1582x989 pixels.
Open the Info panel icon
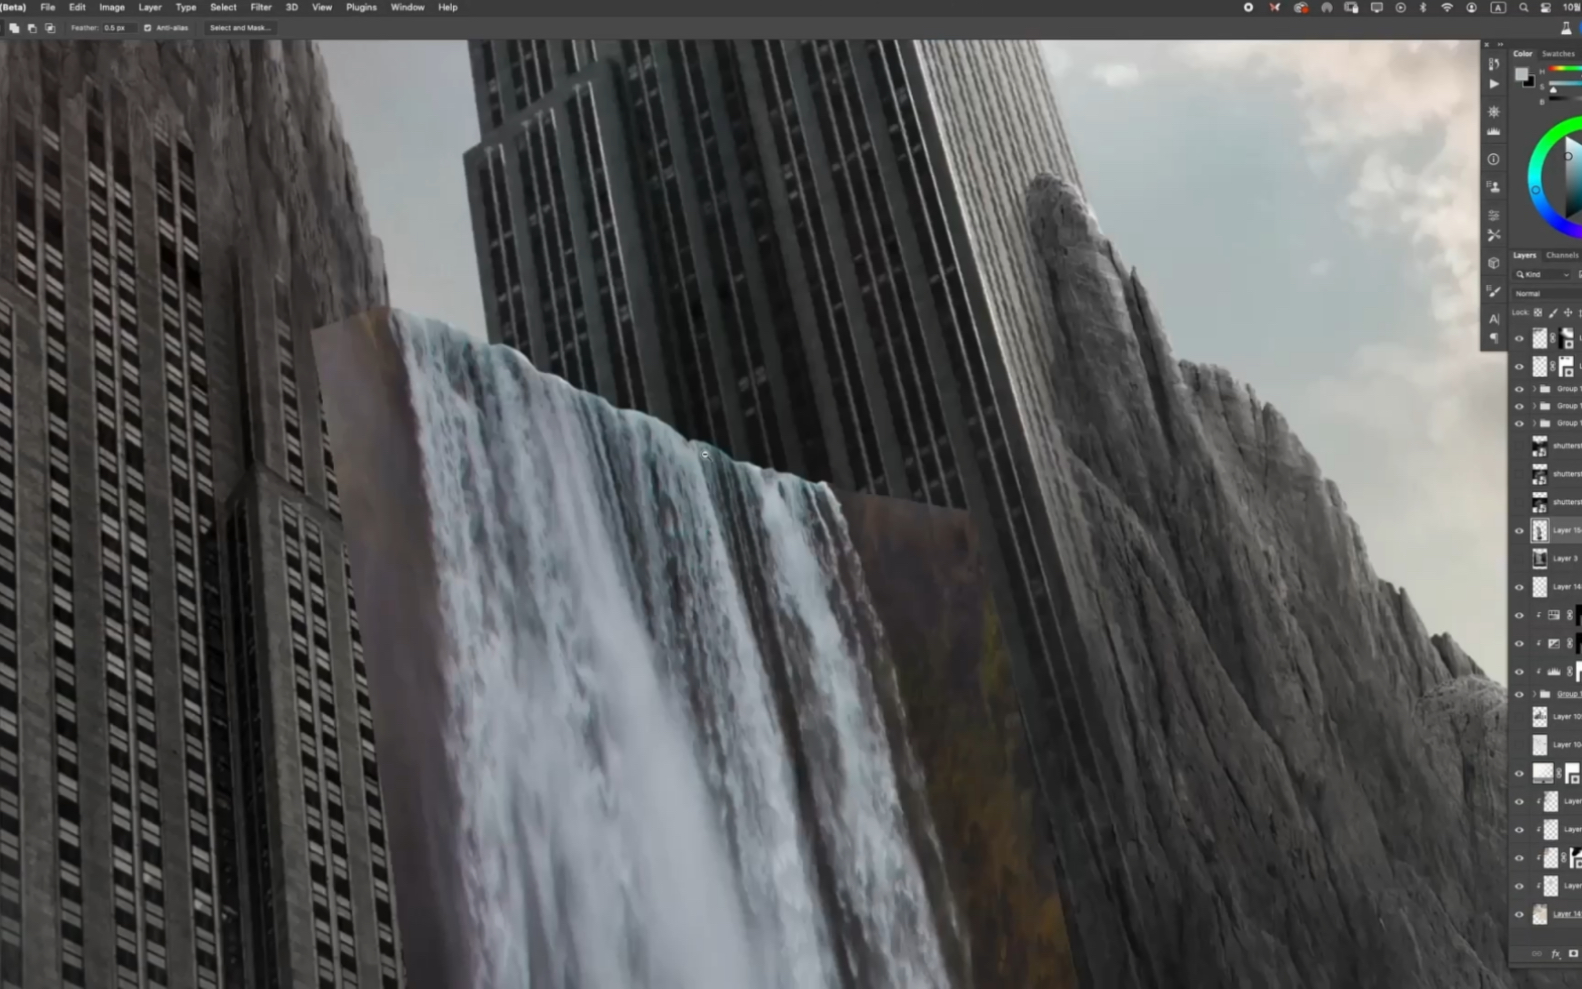coord(1493,159)
